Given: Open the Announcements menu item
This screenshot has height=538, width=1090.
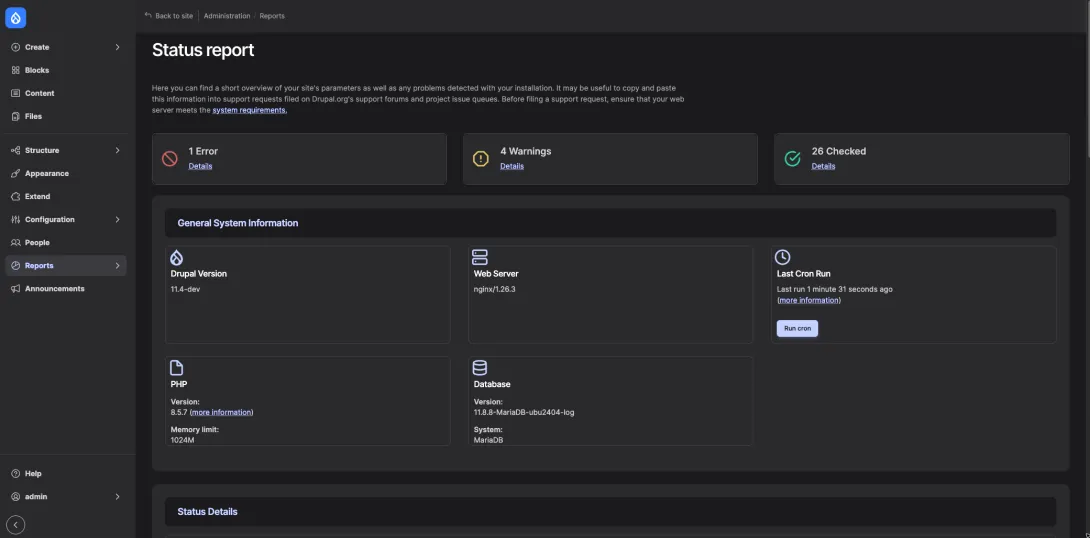Looking at the screenshot, I should pyautogui.click(x=66, y=288).
